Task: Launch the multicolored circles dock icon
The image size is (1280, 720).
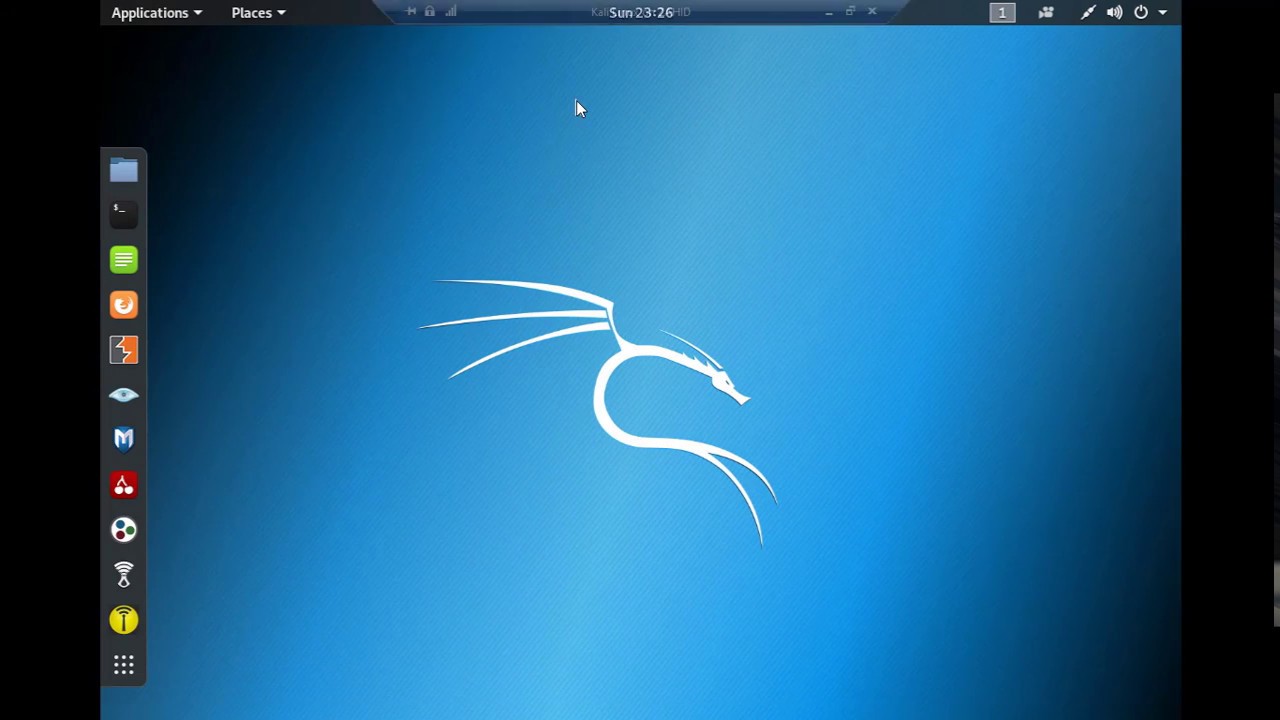Action: coord(124,530)
